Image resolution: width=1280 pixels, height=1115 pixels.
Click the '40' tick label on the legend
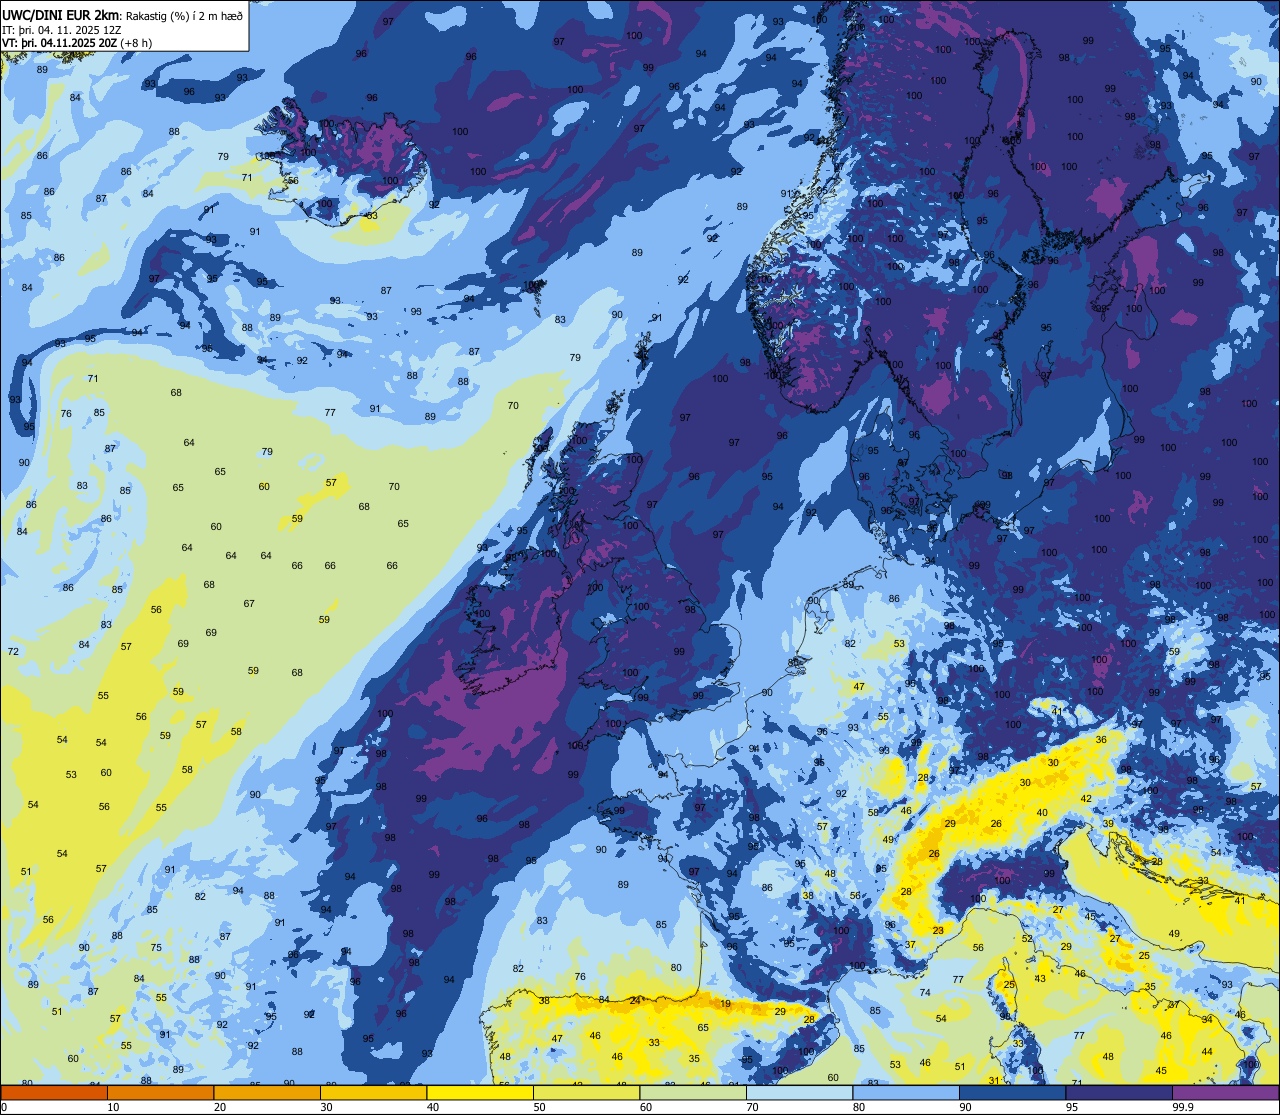pyautogui.click(x=433, y=1107)
